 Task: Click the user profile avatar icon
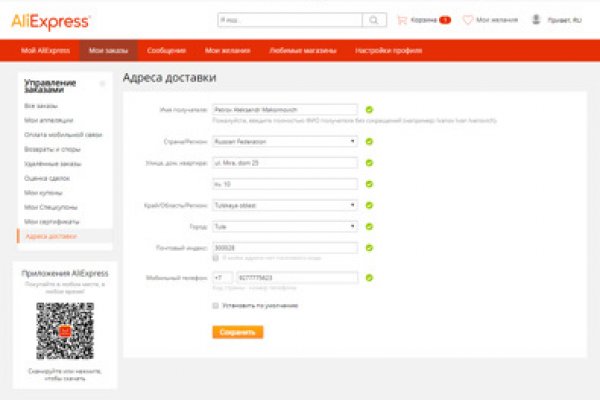point(537,19)
